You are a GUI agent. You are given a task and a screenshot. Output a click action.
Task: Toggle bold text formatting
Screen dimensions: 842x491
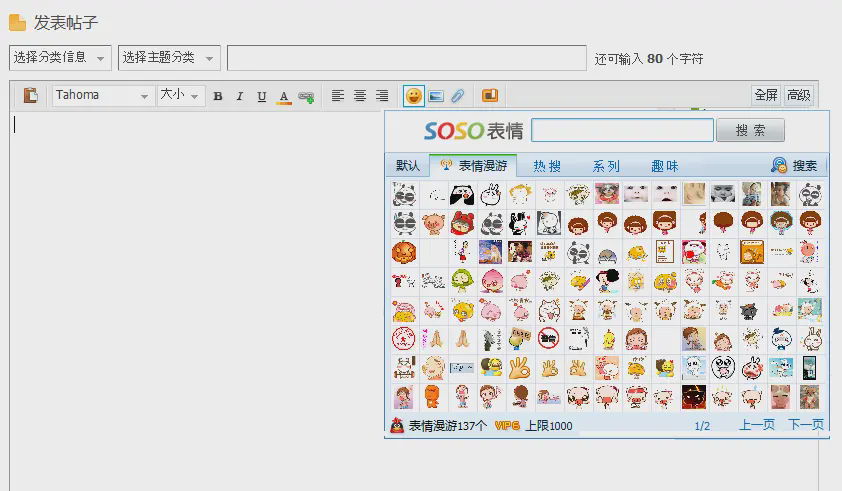click(218, 96)
